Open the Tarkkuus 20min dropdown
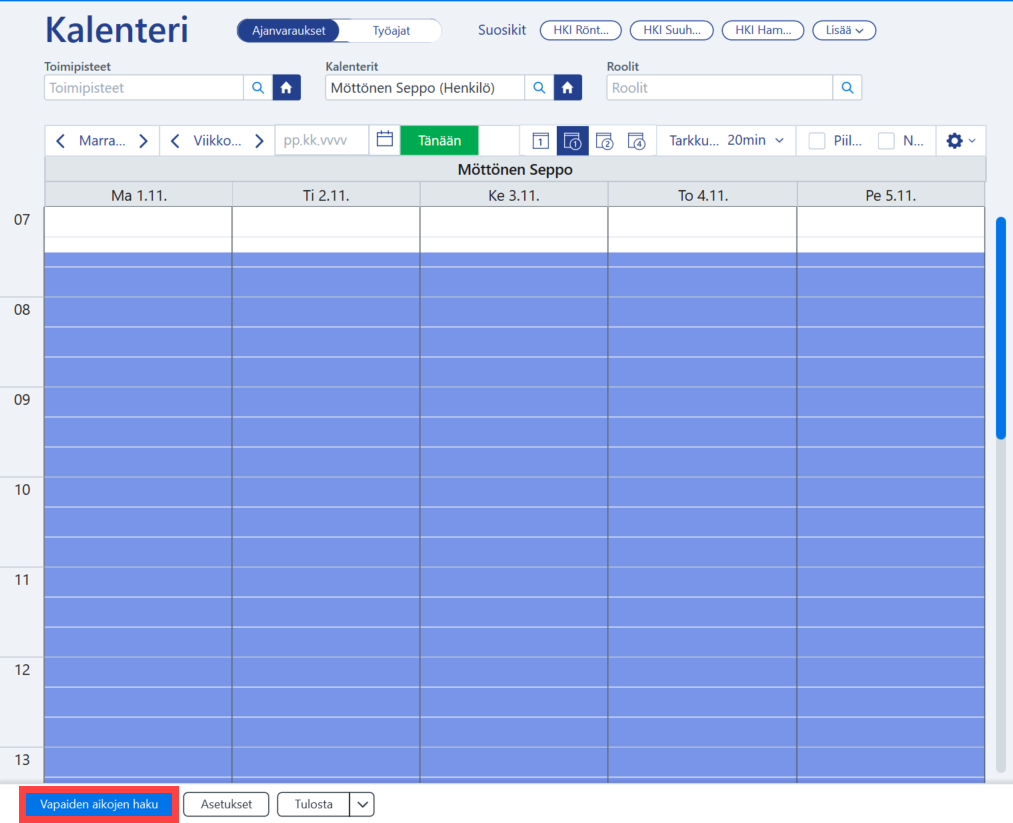1013x823 pixels. pyautogui.click(x=726, y=140)
